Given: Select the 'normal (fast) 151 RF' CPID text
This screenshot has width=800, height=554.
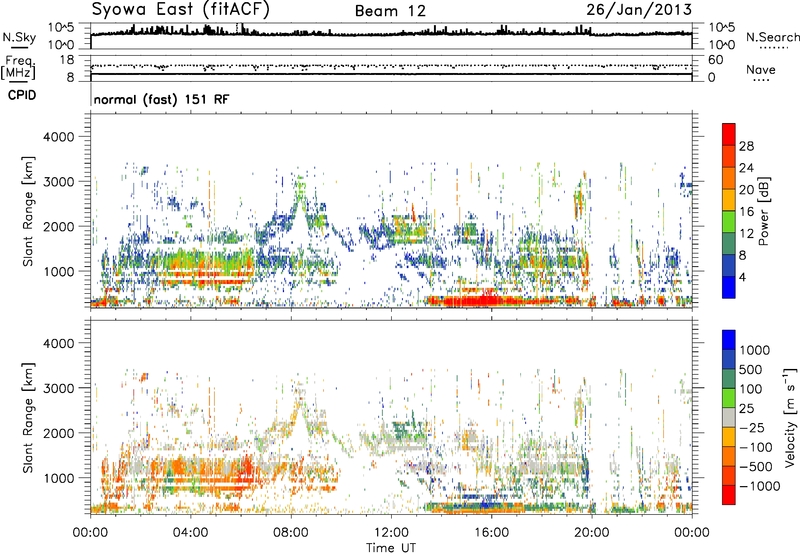Looking at the screenshot, I should (161, 99).
